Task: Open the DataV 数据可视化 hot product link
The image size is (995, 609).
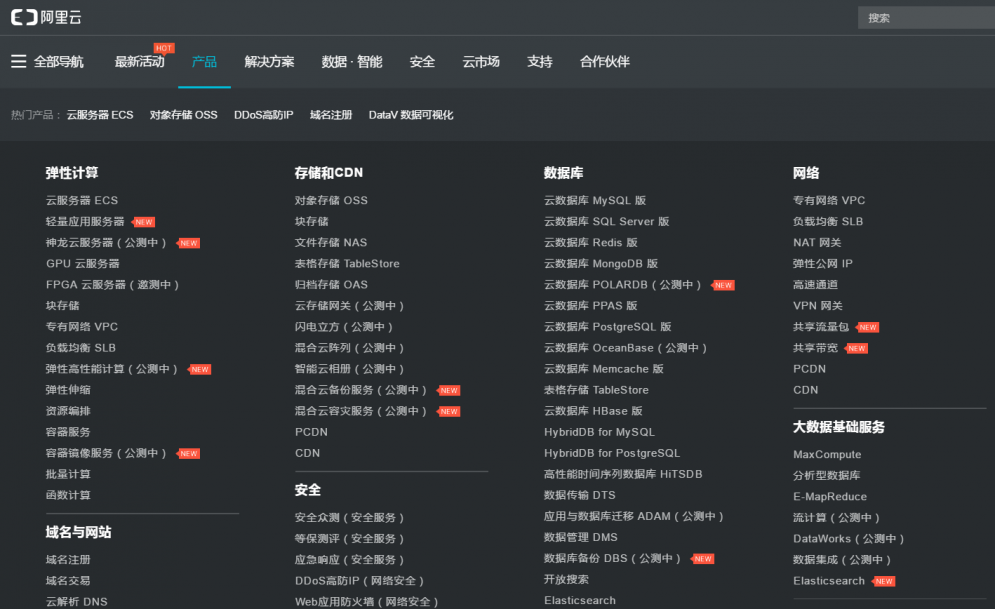Action: [x=411, y=115]
